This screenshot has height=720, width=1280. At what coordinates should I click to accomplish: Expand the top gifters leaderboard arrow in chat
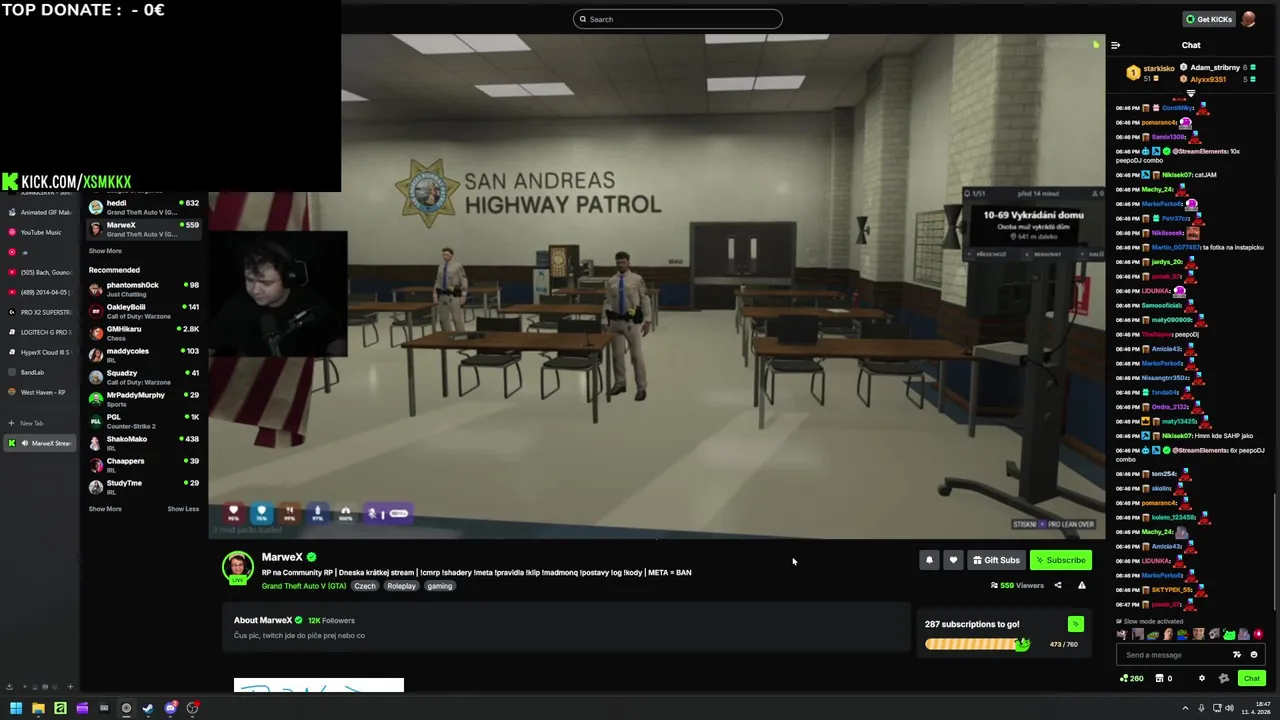1191,94
